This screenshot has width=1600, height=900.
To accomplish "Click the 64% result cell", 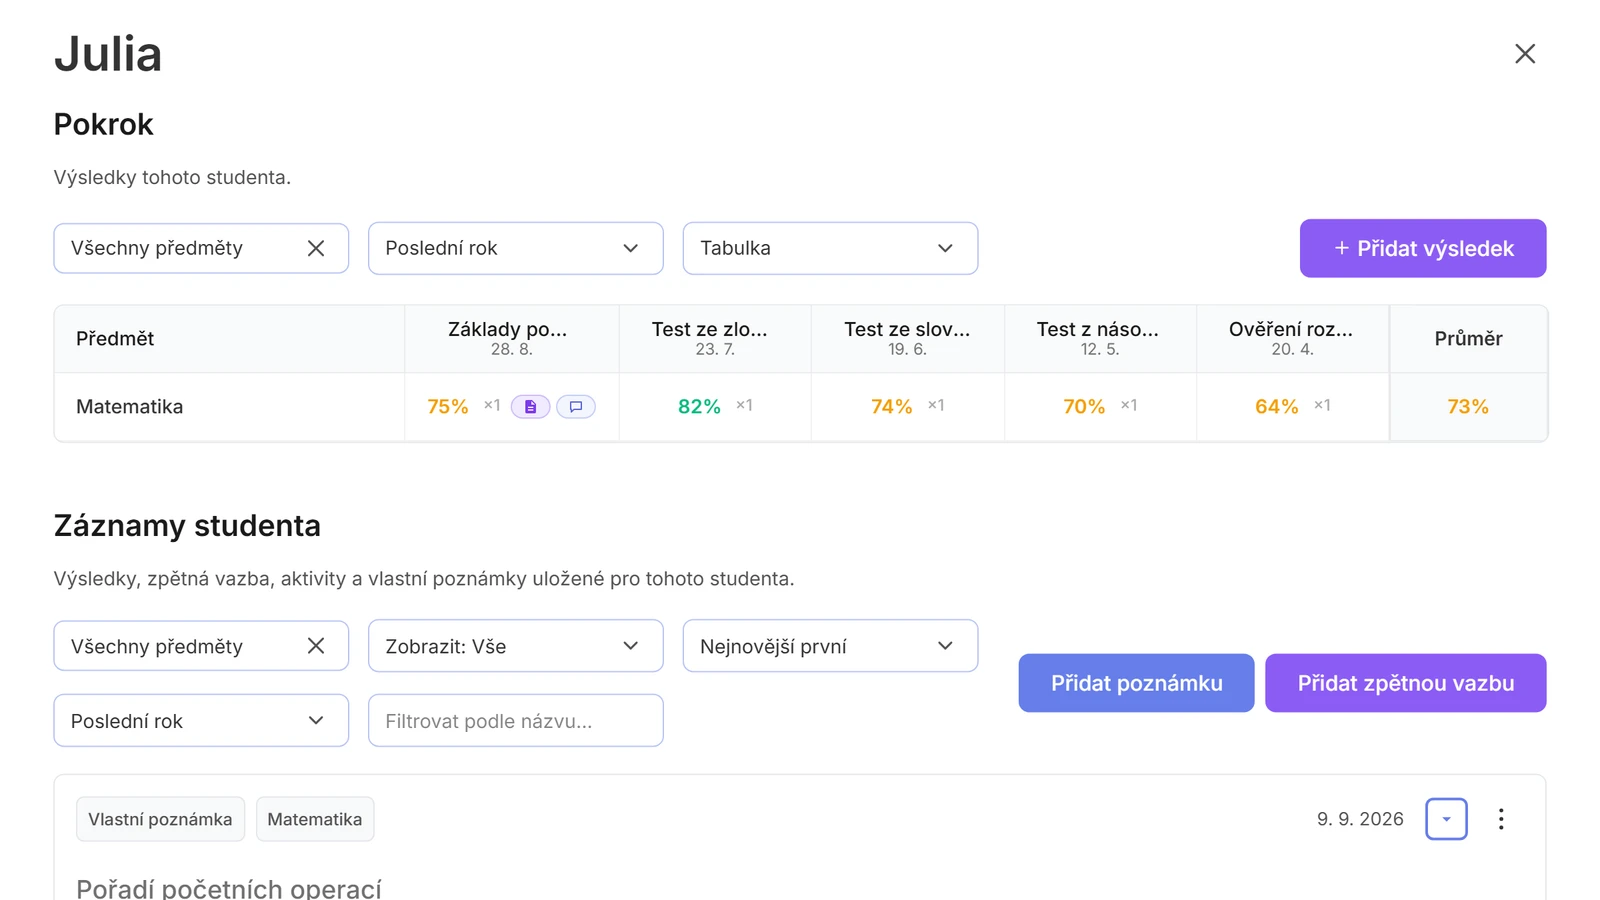I will point(1292,406).
